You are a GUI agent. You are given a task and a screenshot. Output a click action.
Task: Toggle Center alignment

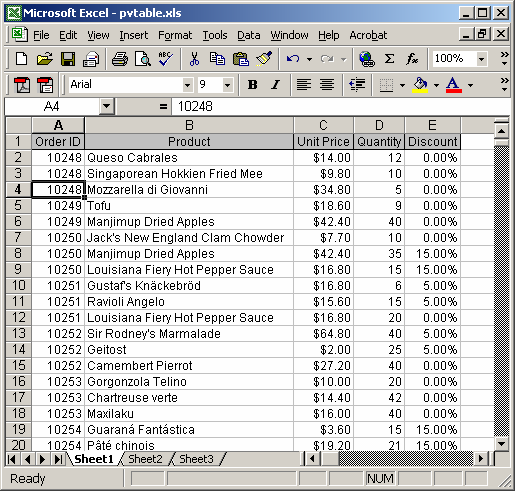pos(327,85)
